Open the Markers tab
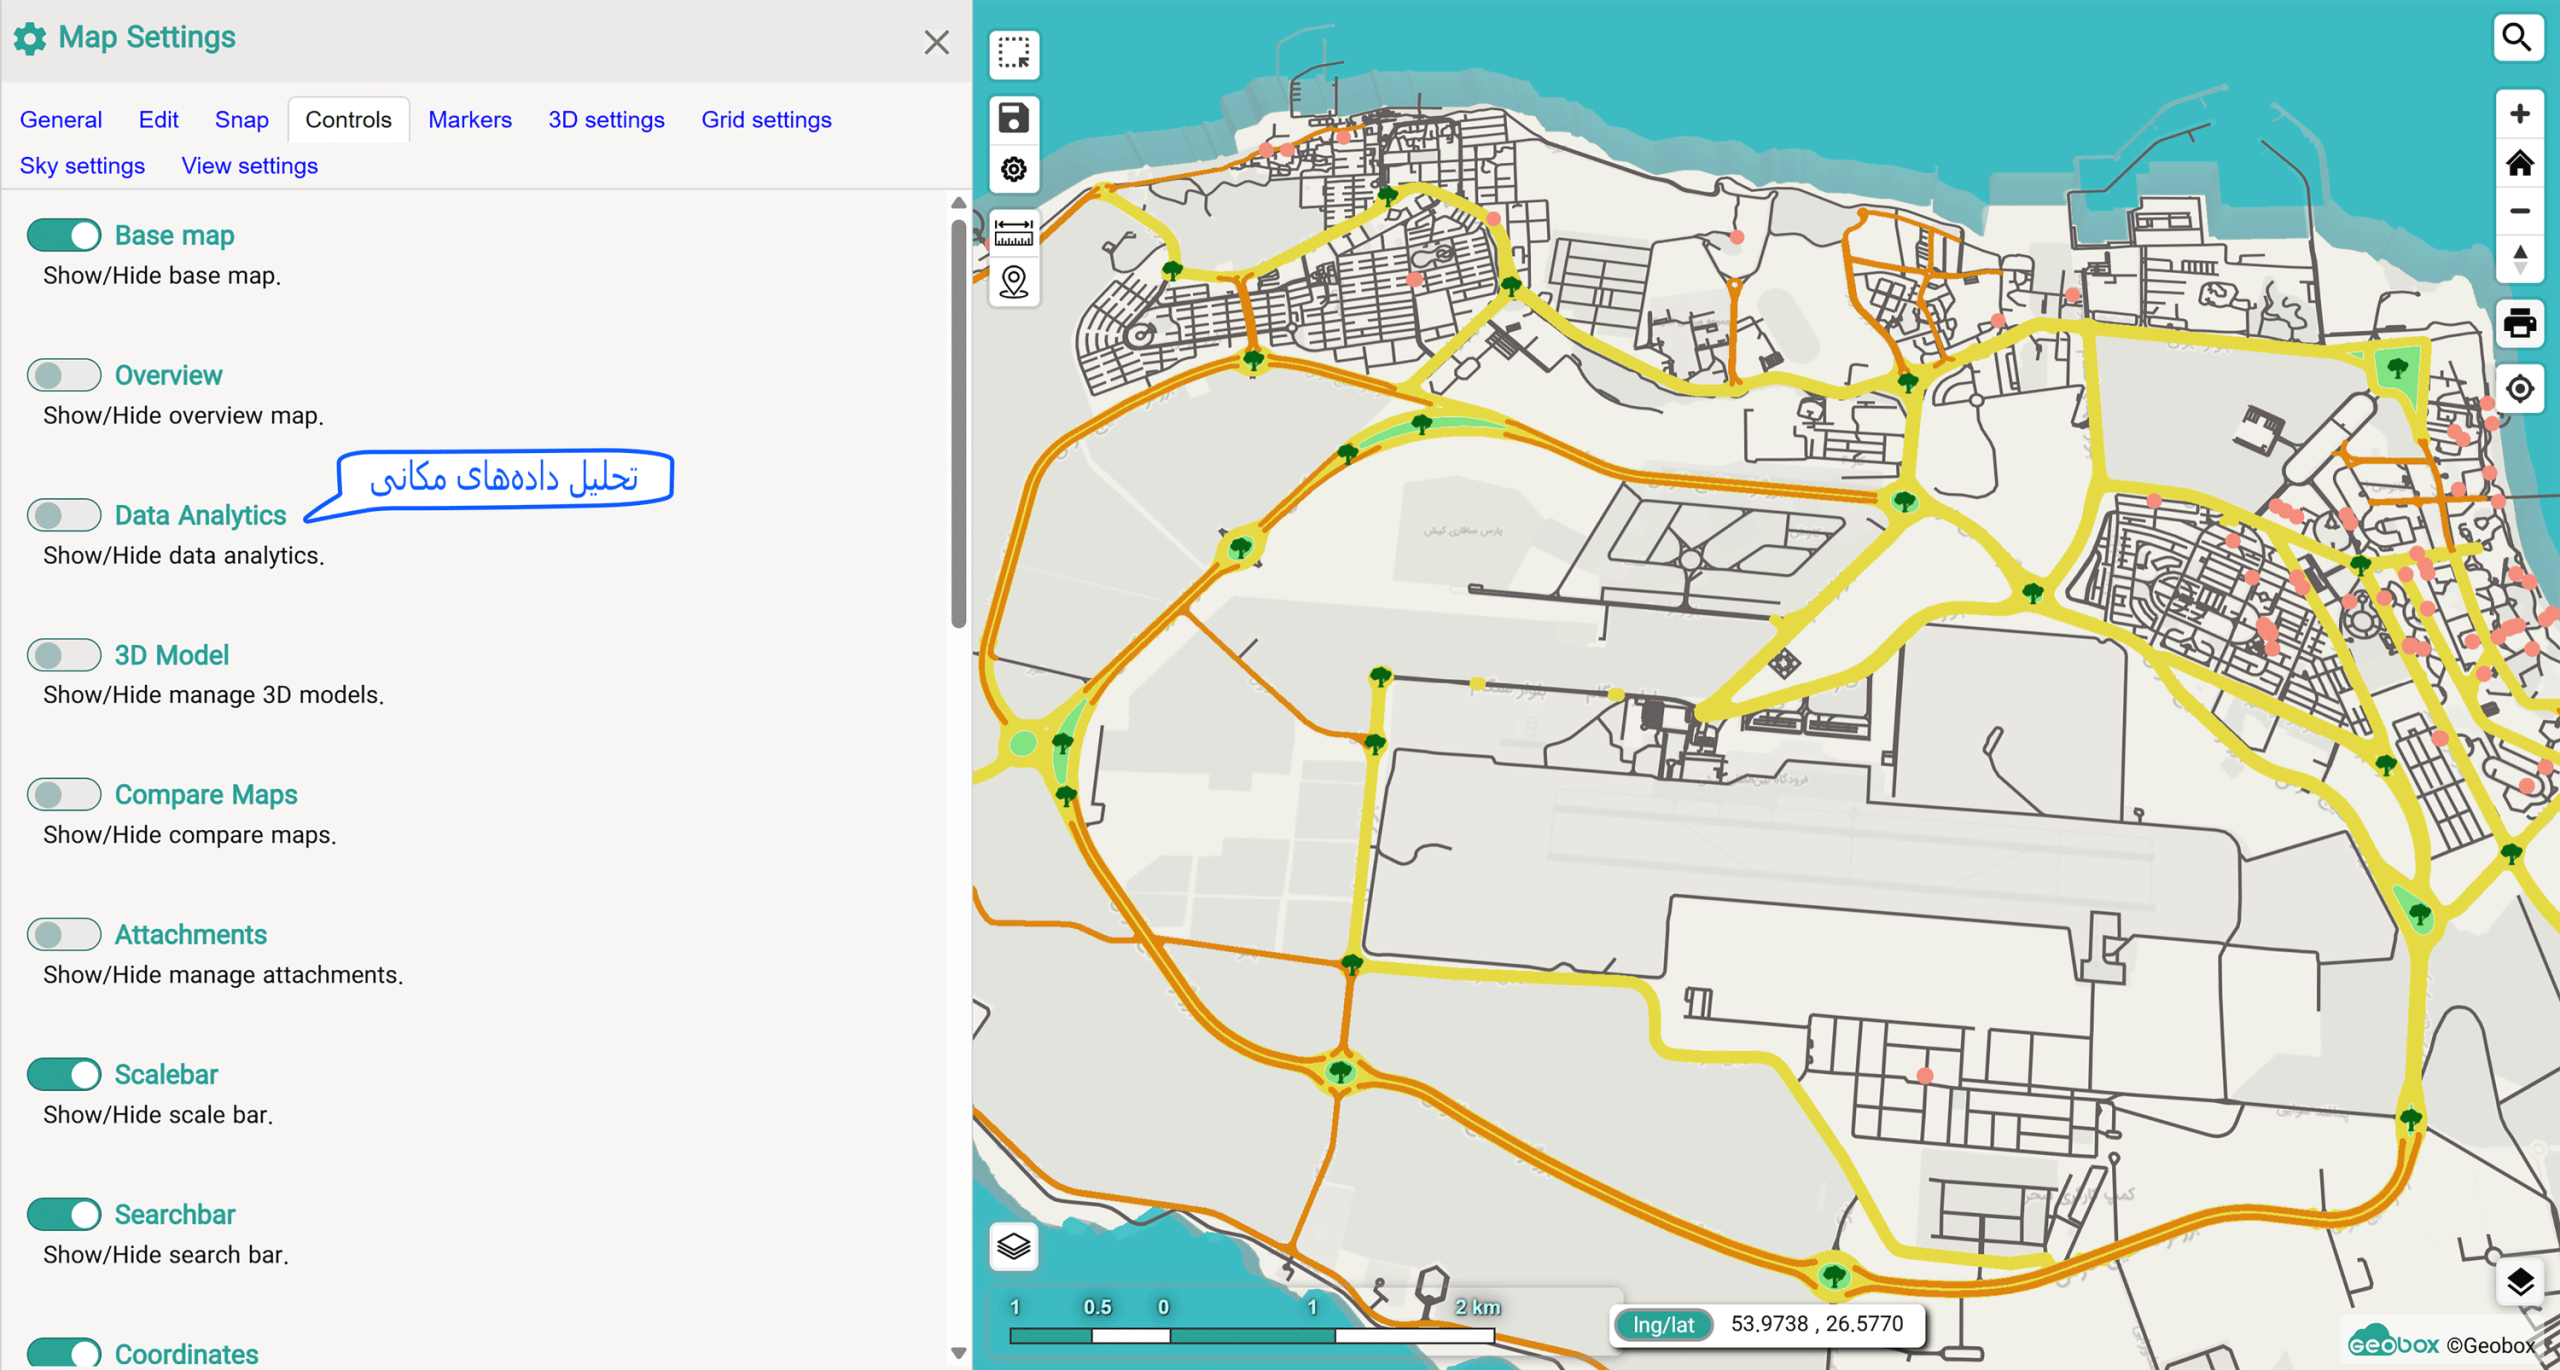Screen dimensions: 2560x1370 [x=470, y=120]
